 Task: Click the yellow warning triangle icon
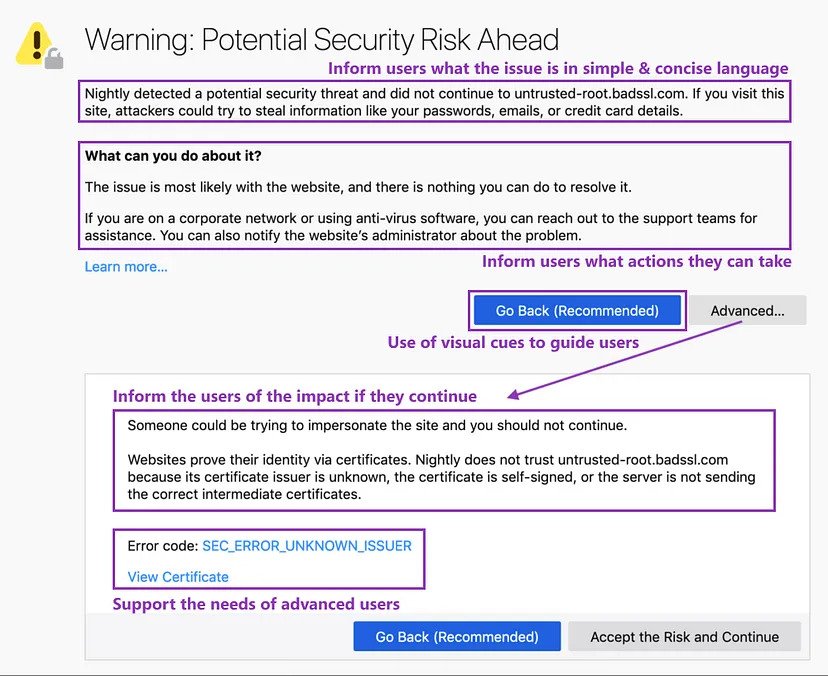pyautogui.click(x=33, y=43)
